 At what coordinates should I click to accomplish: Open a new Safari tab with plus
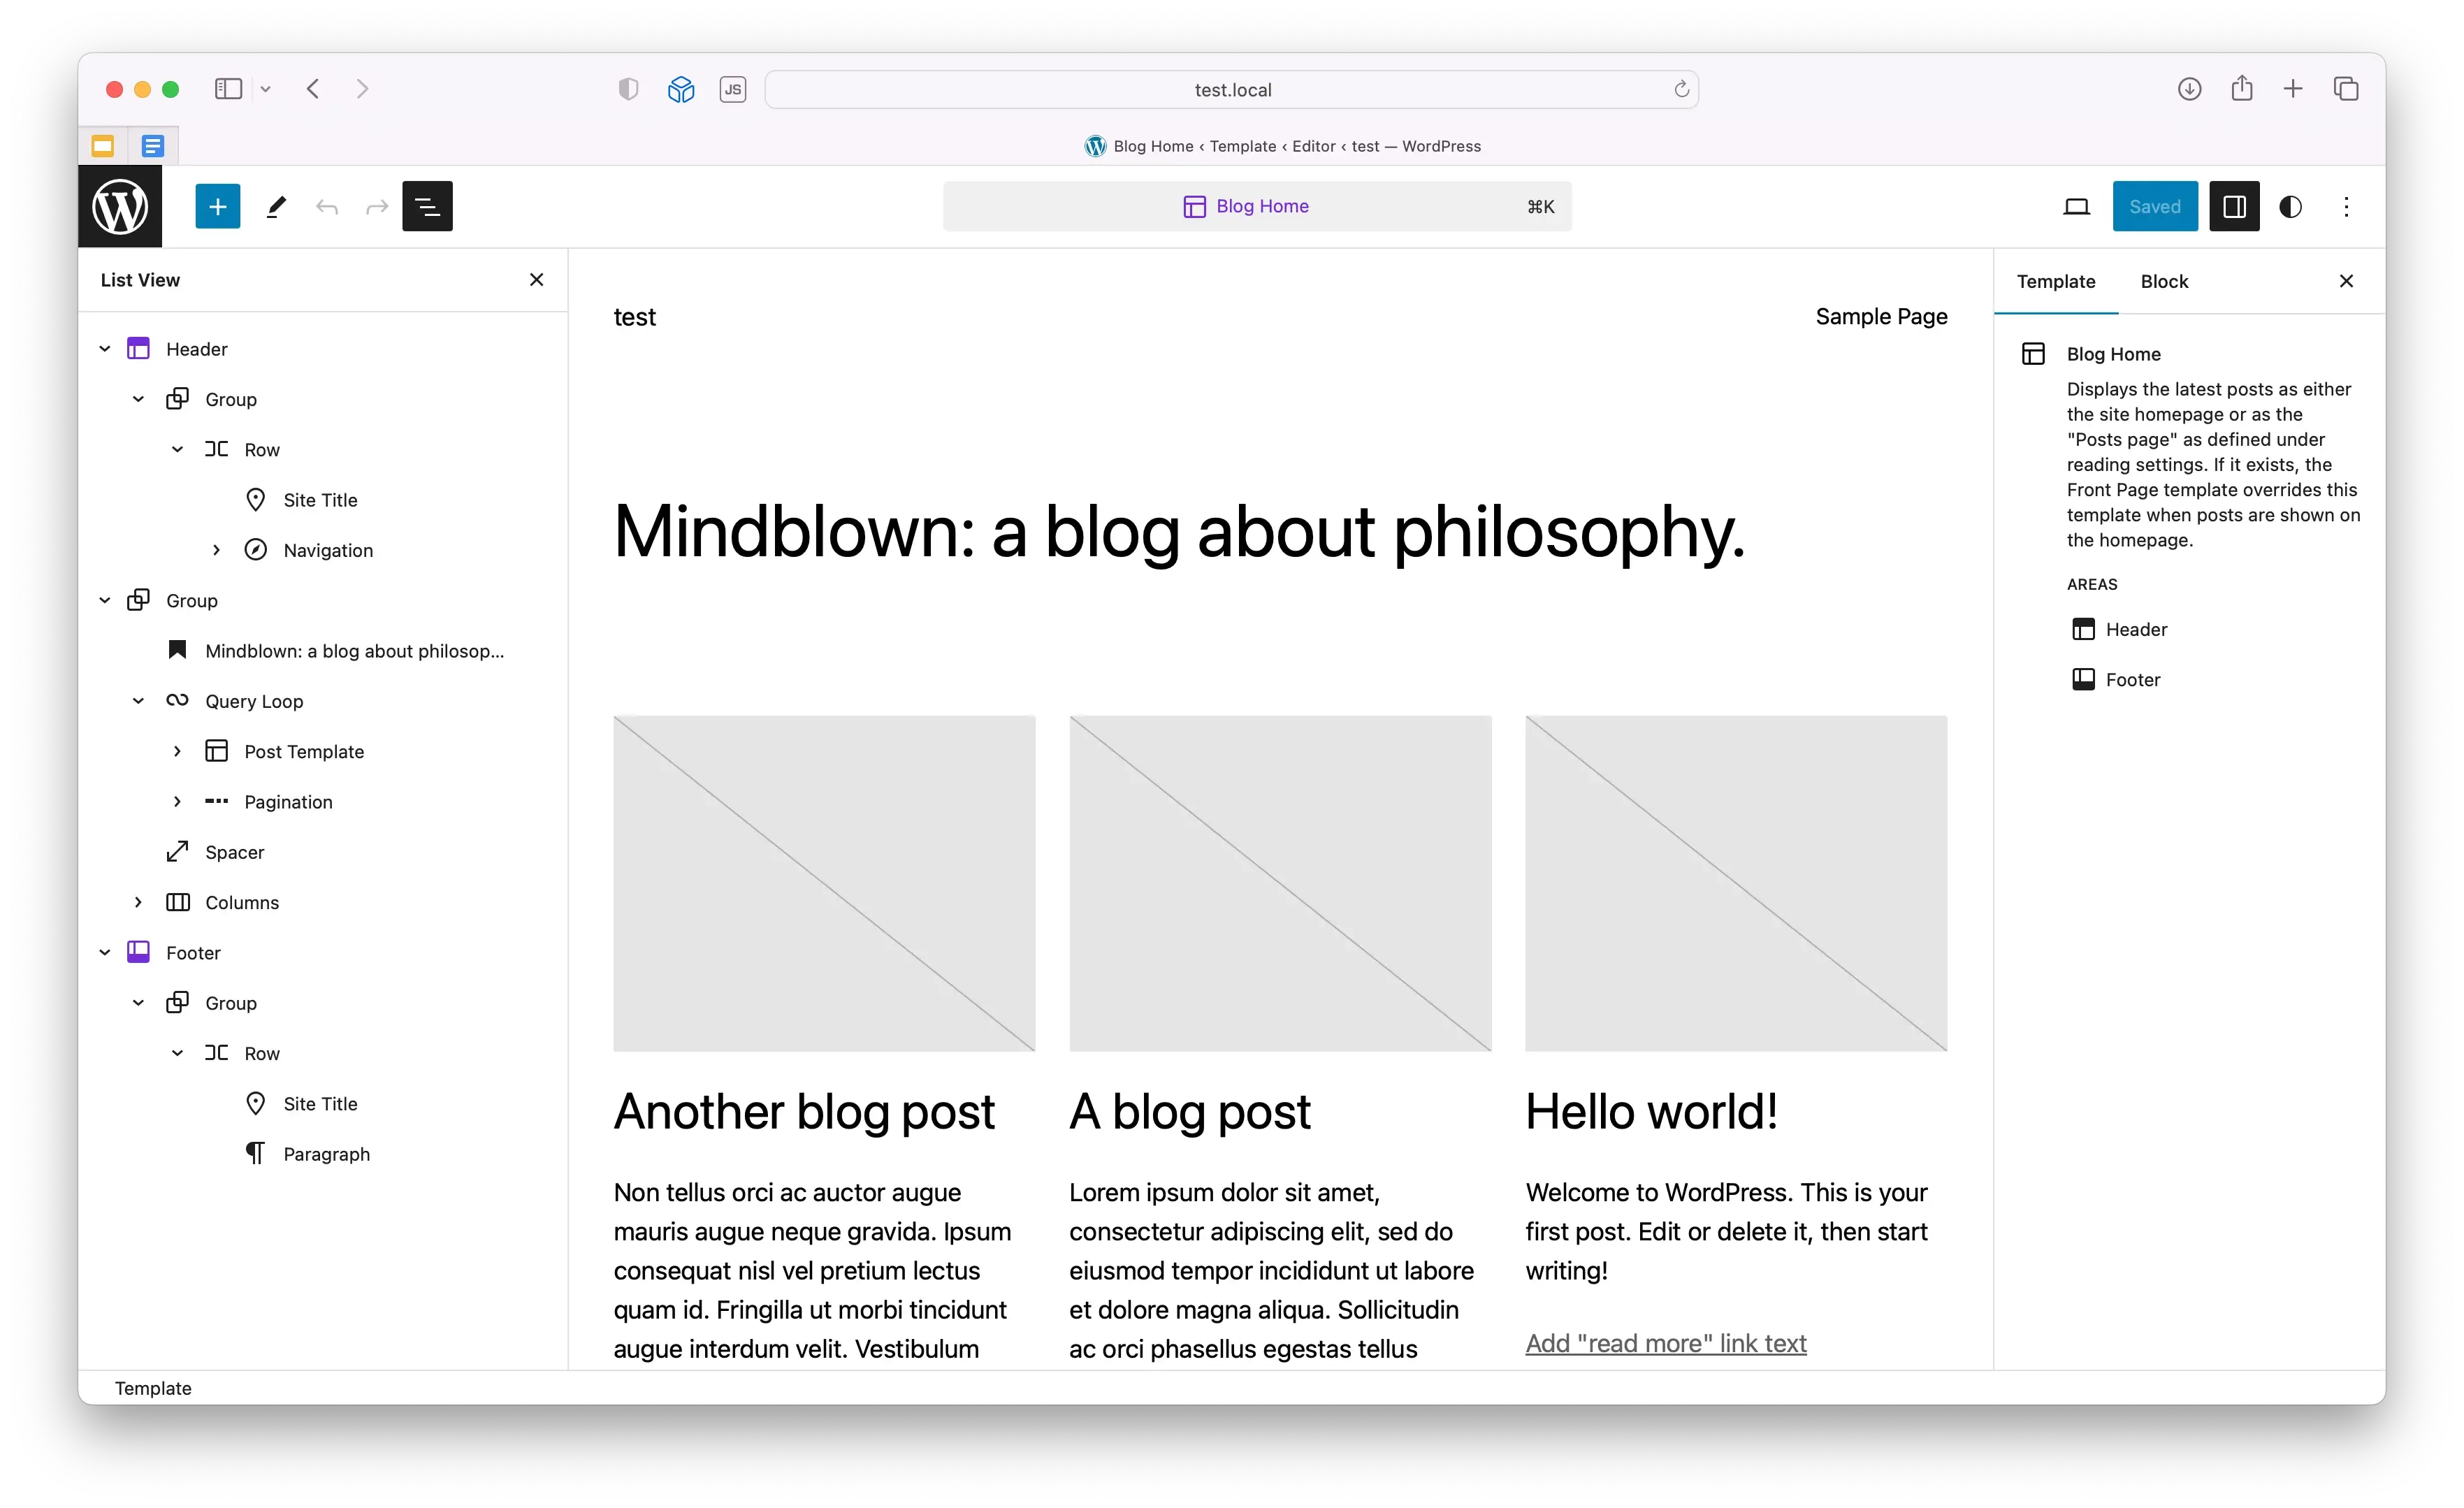(x=2293, y=89)
